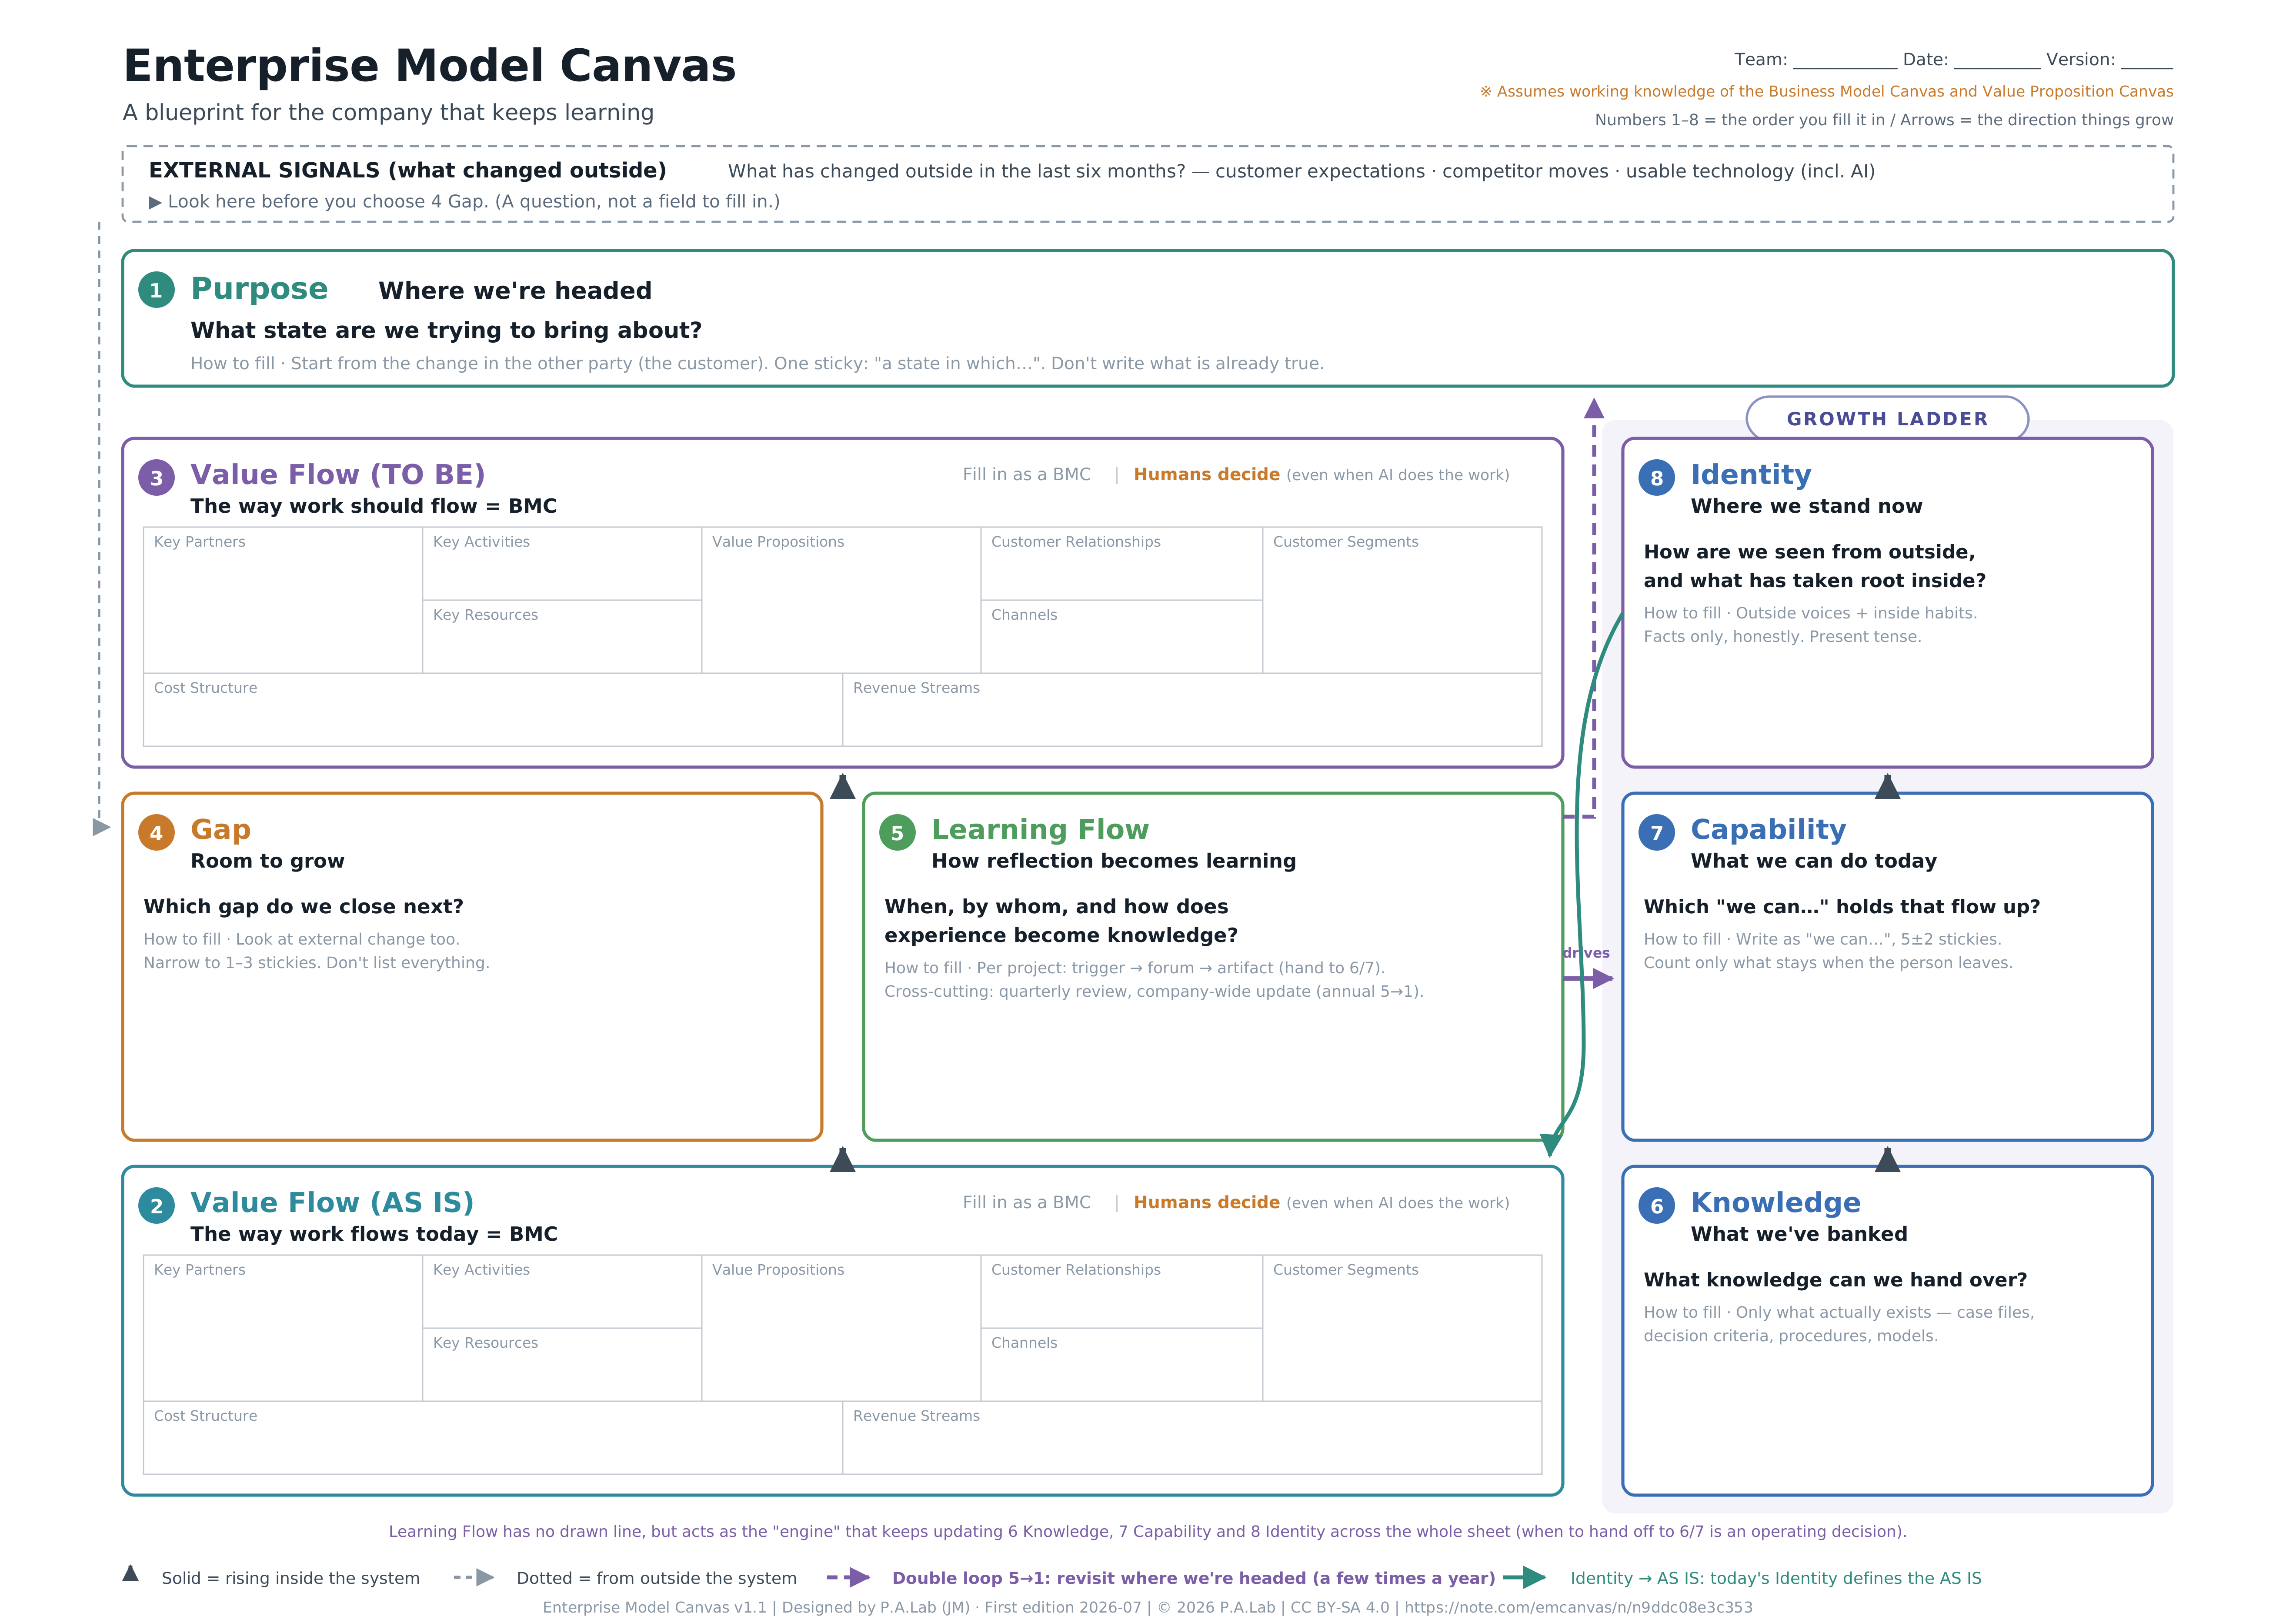Click "What knowledge can we hand over?" question
The height and width of the screenshot is (1623, 2296).
click(x=1835, y=1280)
